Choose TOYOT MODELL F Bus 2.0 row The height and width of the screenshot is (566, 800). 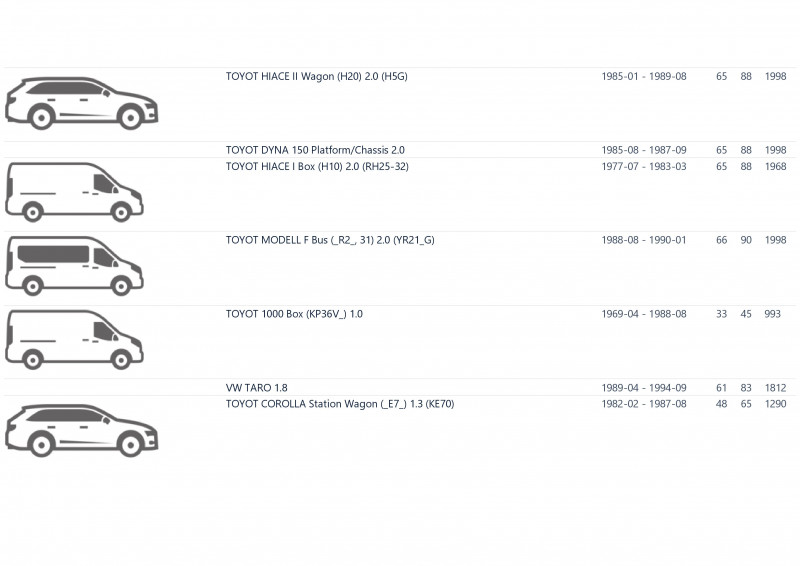click(x=330, y=240)
